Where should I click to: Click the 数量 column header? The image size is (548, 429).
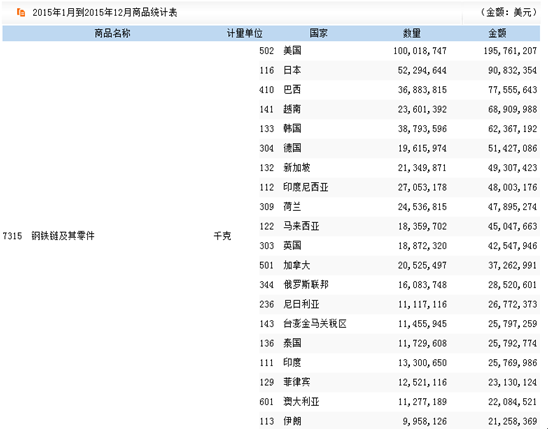click(412, 34)
